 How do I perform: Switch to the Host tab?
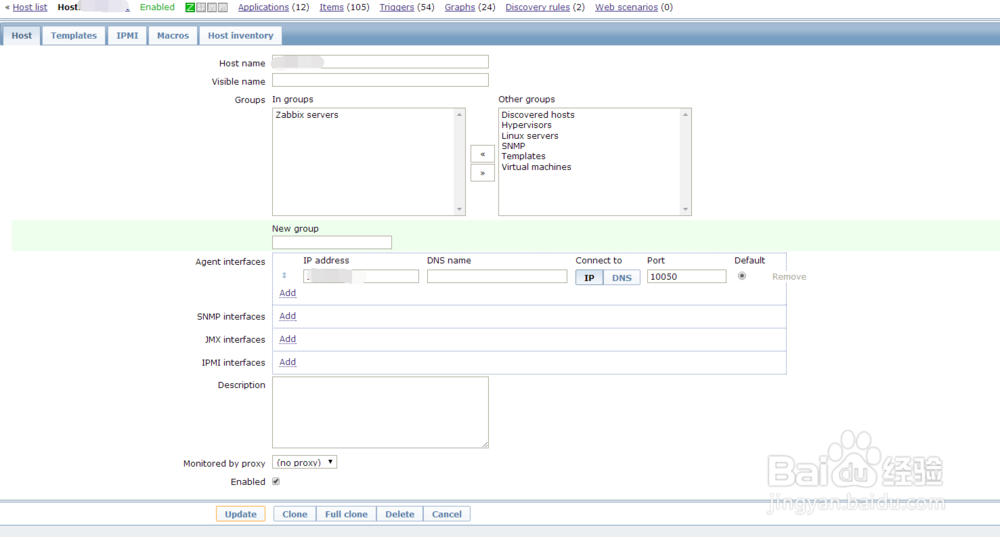point(22,36)
